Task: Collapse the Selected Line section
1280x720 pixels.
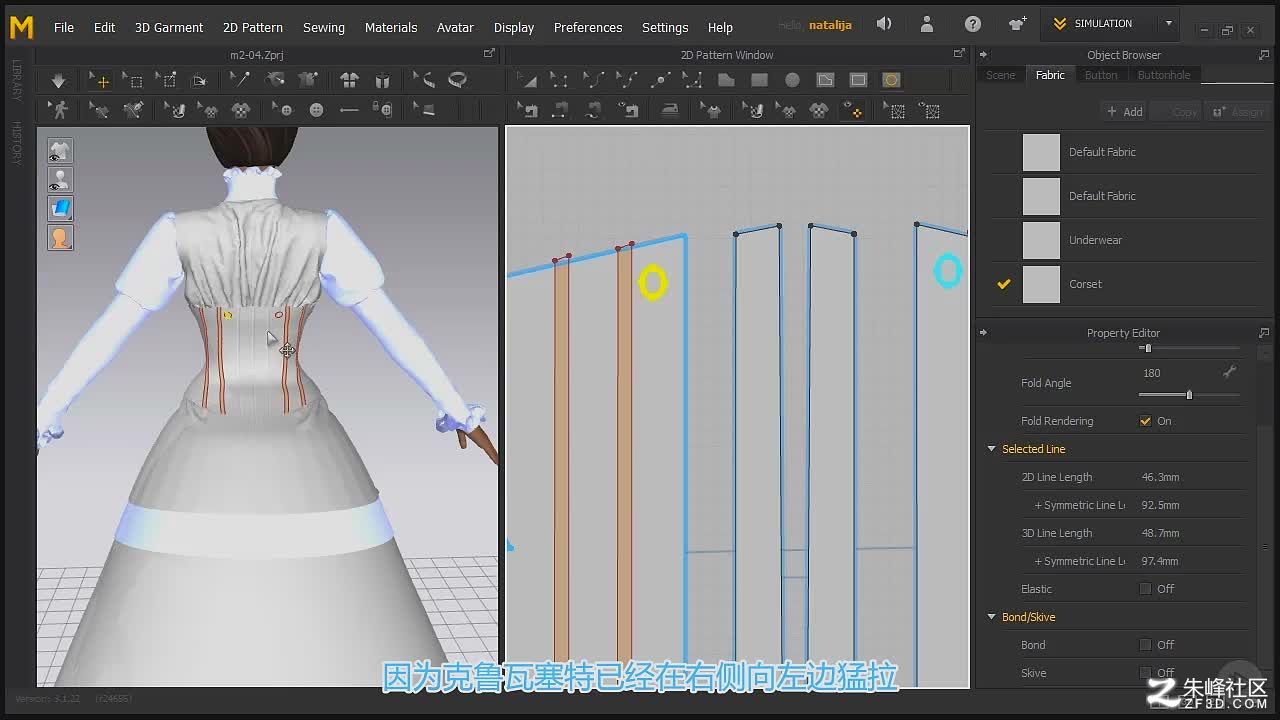Action: click(992, 449)
